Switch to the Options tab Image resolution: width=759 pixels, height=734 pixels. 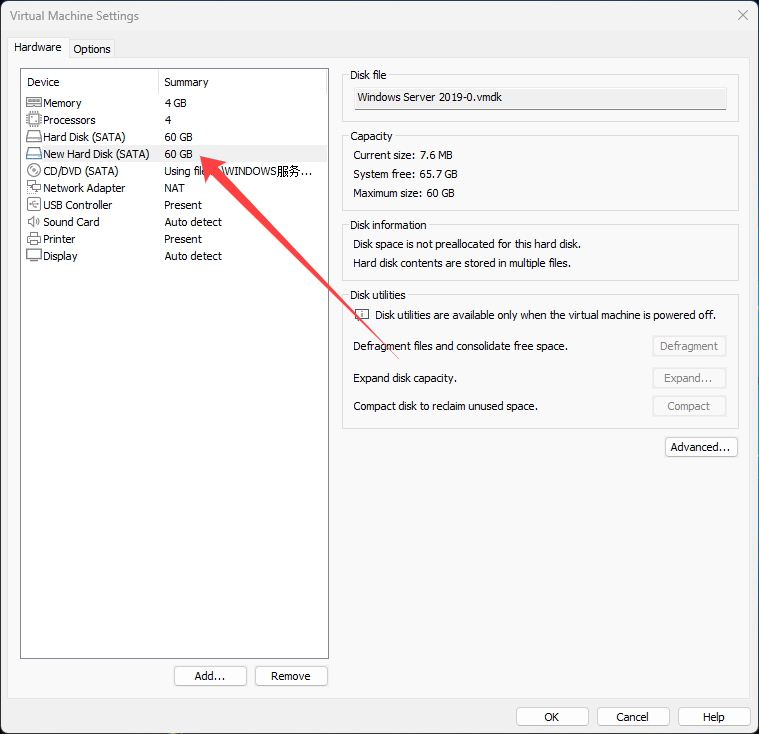pos(92,49)
